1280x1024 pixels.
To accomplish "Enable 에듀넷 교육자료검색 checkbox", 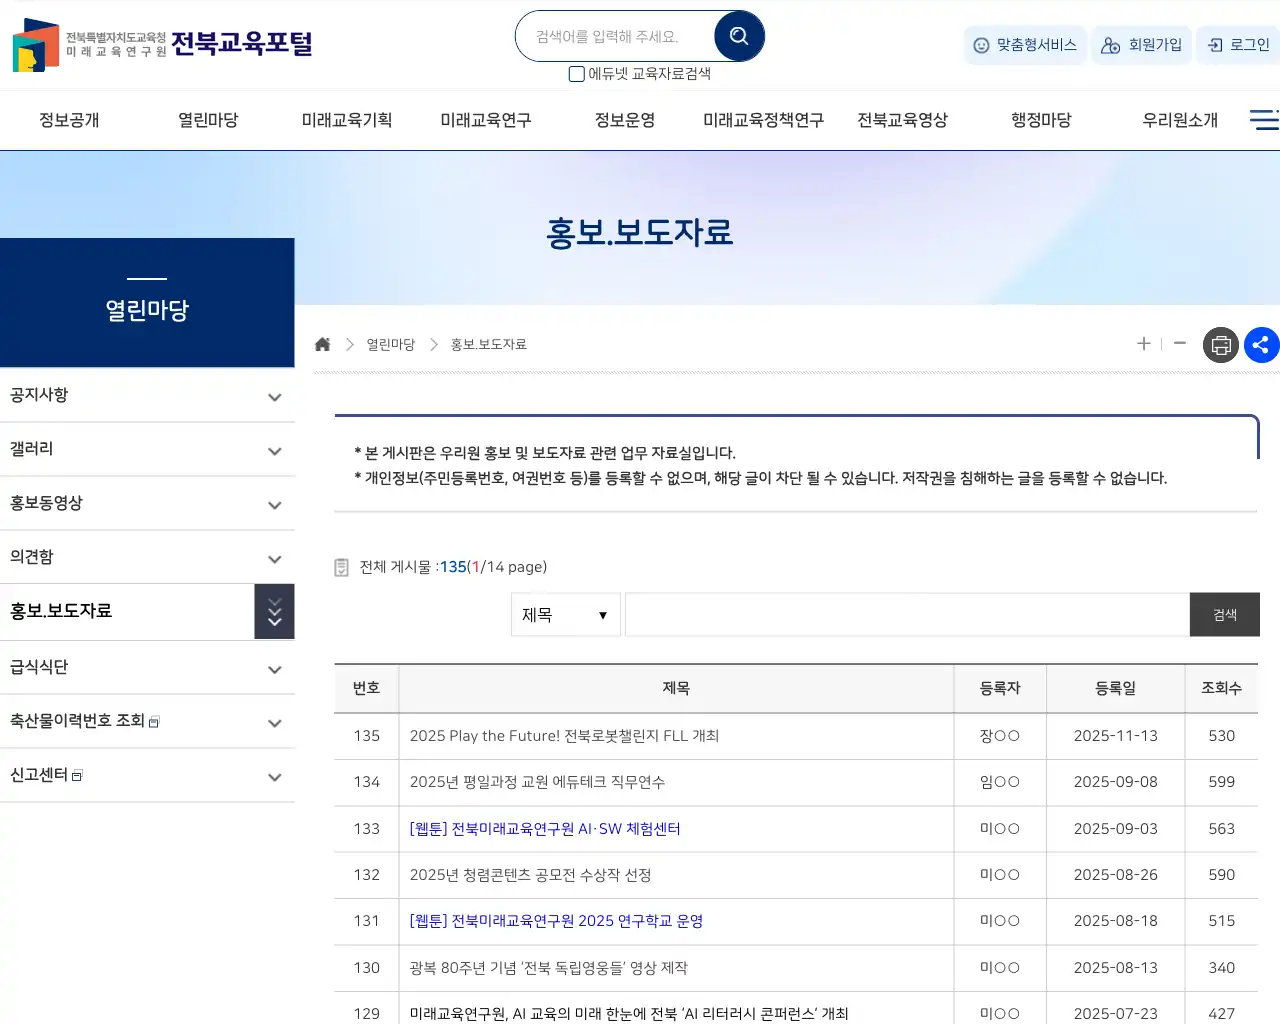I will pyautogui.click(x=576, y=74).
